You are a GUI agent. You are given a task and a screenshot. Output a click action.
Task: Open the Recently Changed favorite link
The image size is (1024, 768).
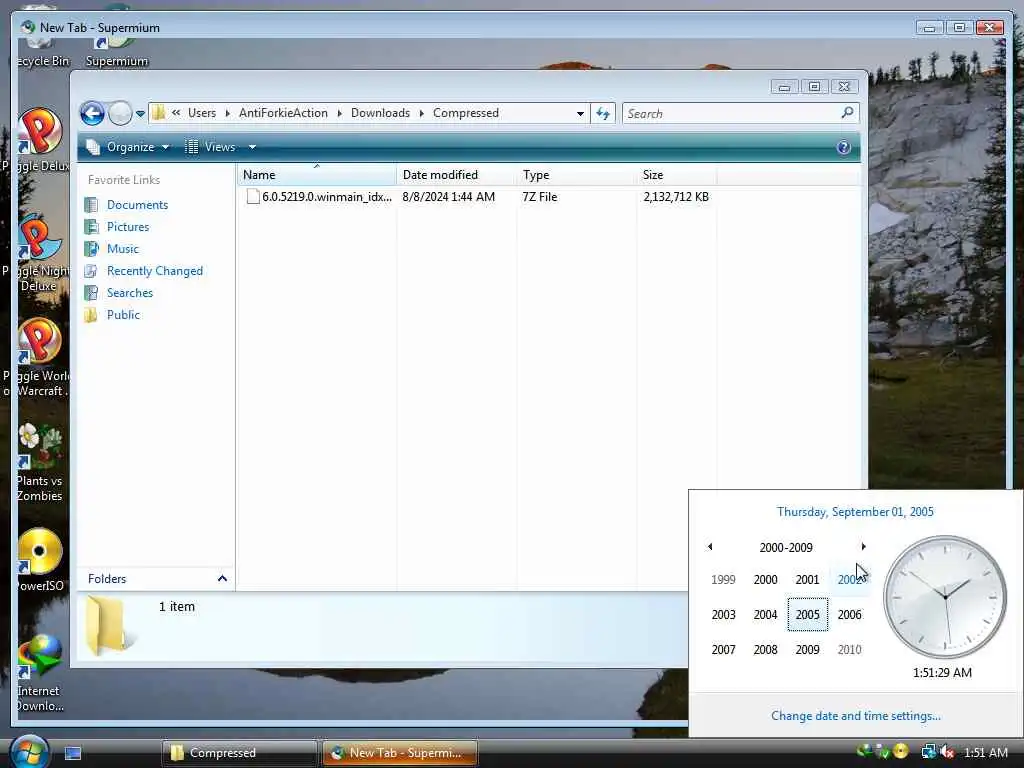pos(155,271)
